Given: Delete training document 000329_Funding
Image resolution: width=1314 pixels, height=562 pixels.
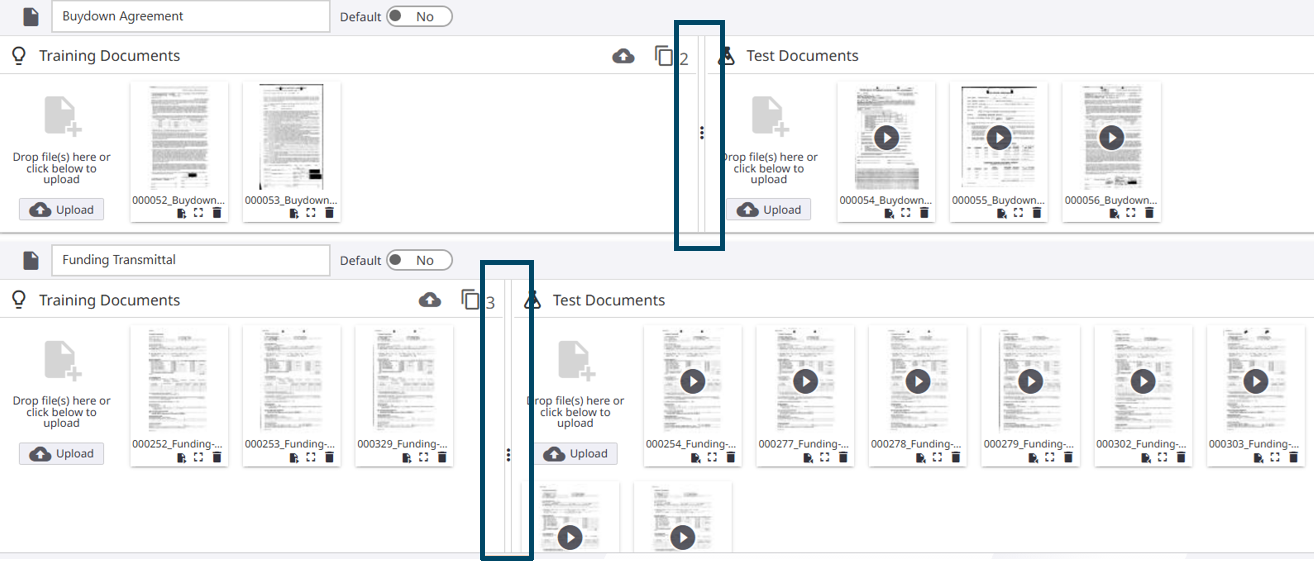Looking at the screenshot, I should 442,457.
